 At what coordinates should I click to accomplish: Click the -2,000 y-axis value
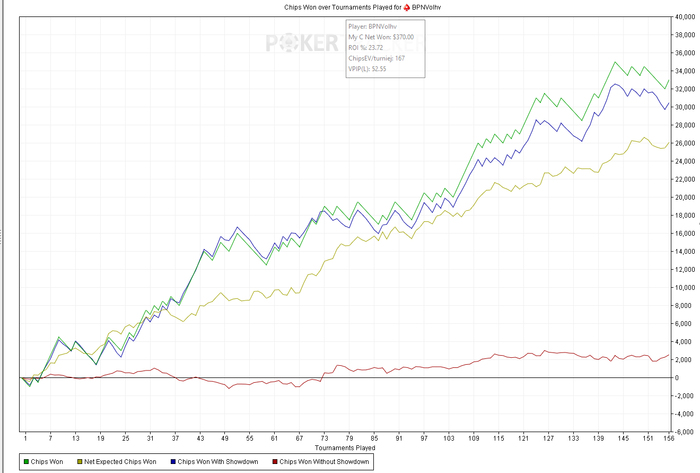coord(684,396)
